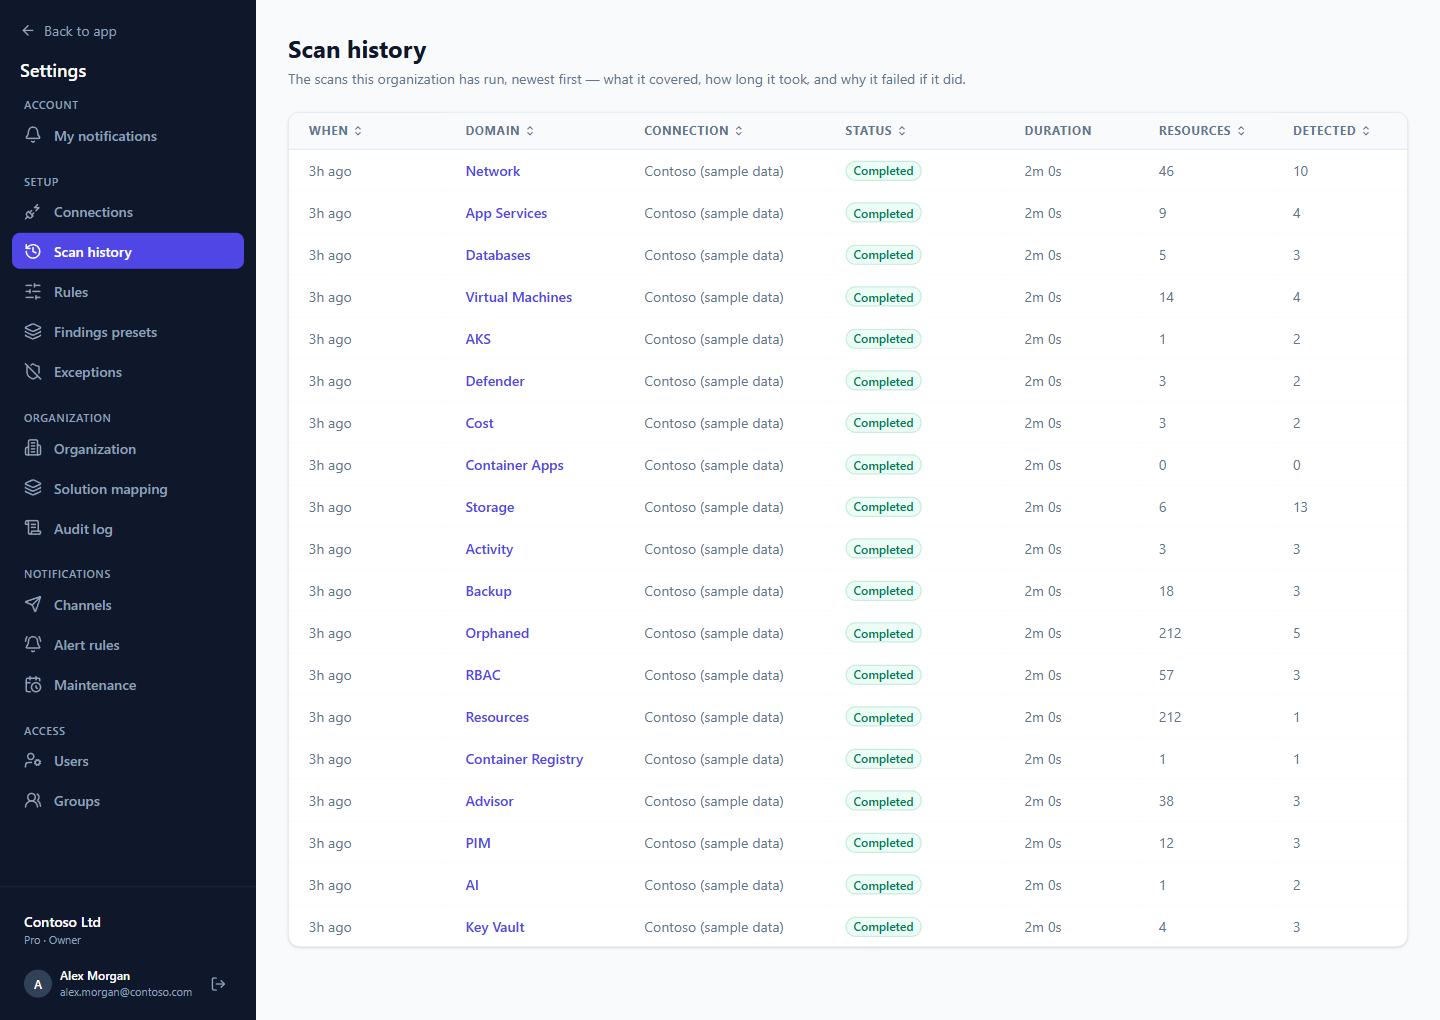Click the detected count 5 in the Orphaned row
Screen dimensions: 1440x1020
click(1297, 633)
